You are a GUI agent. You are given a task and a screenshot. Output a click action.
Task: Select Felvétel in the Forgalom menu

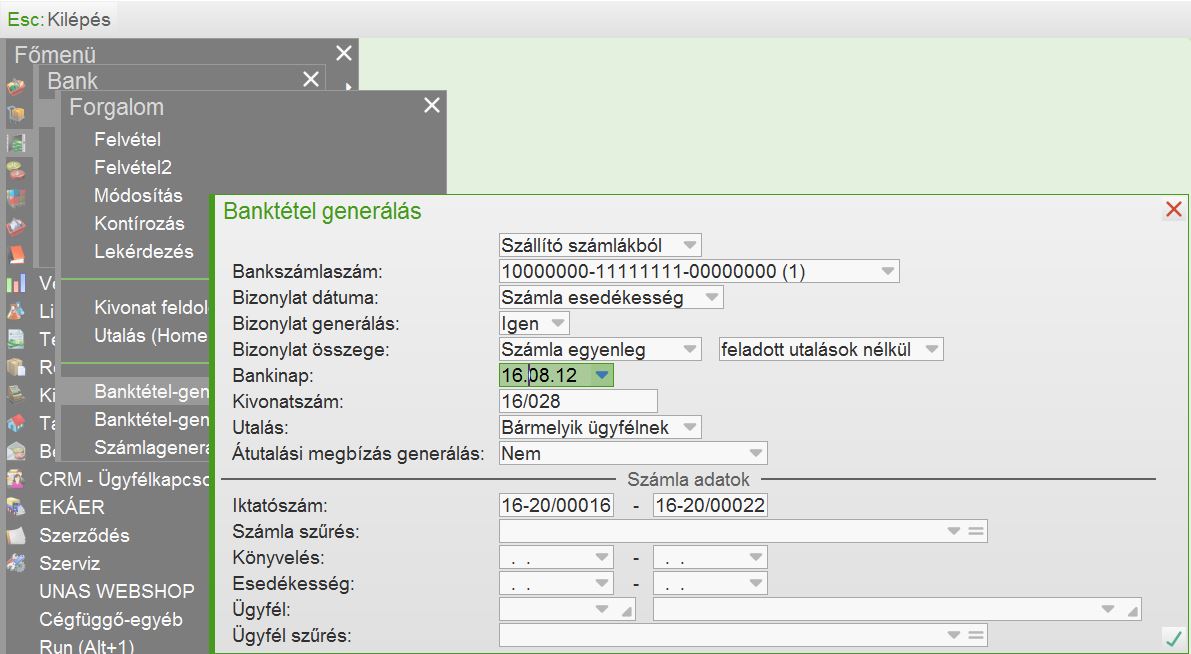click(128, 140)
